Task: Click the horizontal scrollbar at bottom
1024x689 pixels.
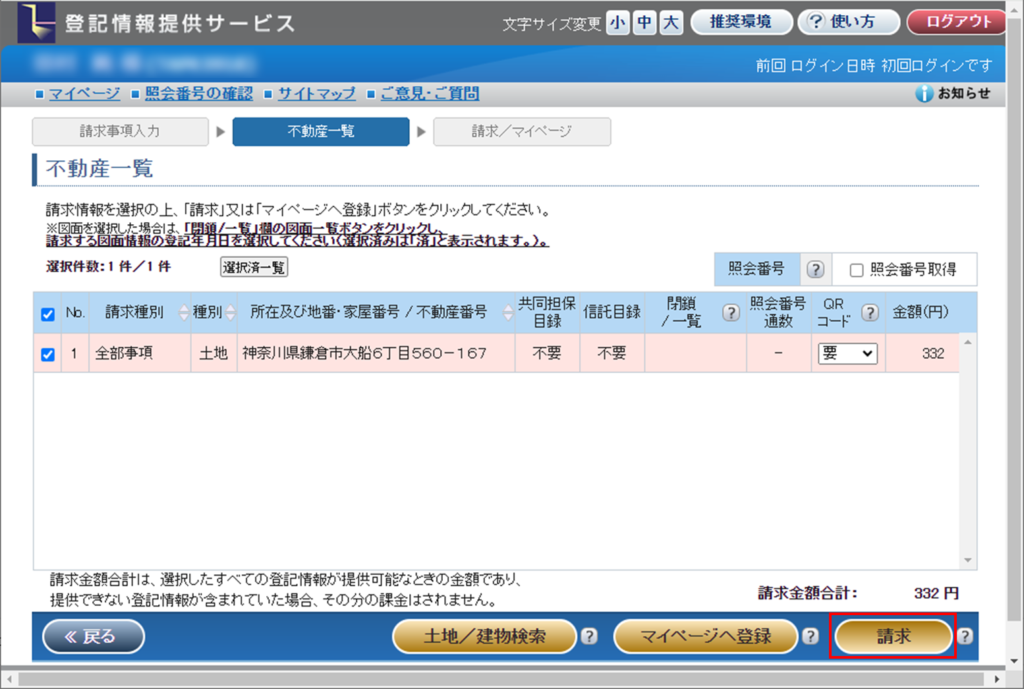Action: click(500, 680)
